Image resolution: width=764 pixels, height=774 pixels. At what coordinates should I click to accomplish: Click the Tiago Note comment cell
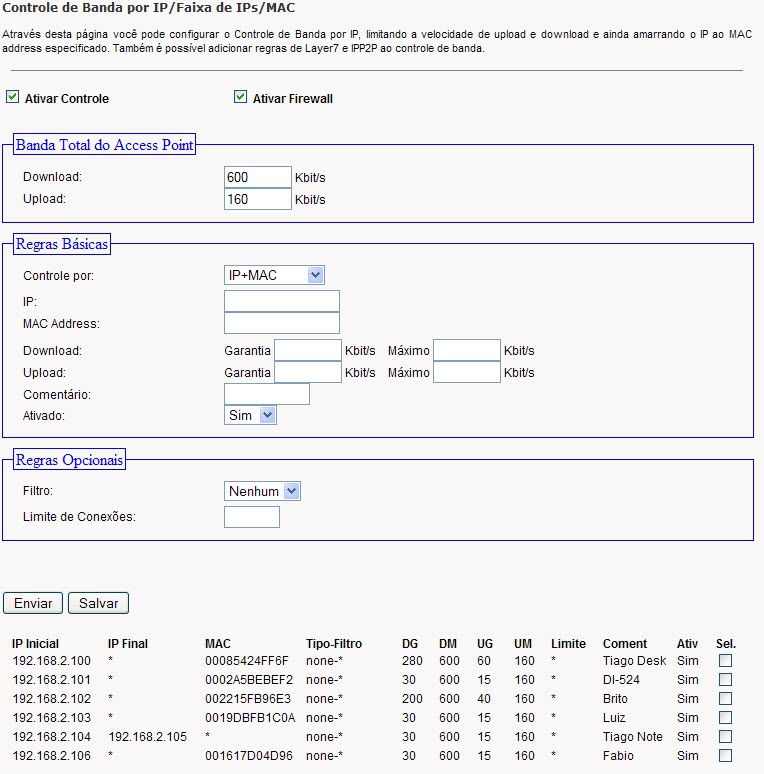pos(632,736)
